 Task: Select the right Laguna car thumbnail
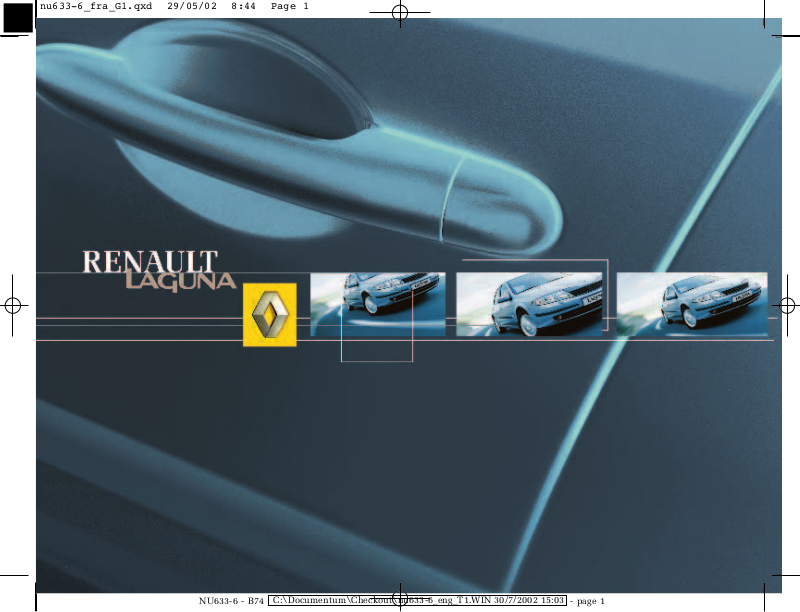(x=692, y=304)
